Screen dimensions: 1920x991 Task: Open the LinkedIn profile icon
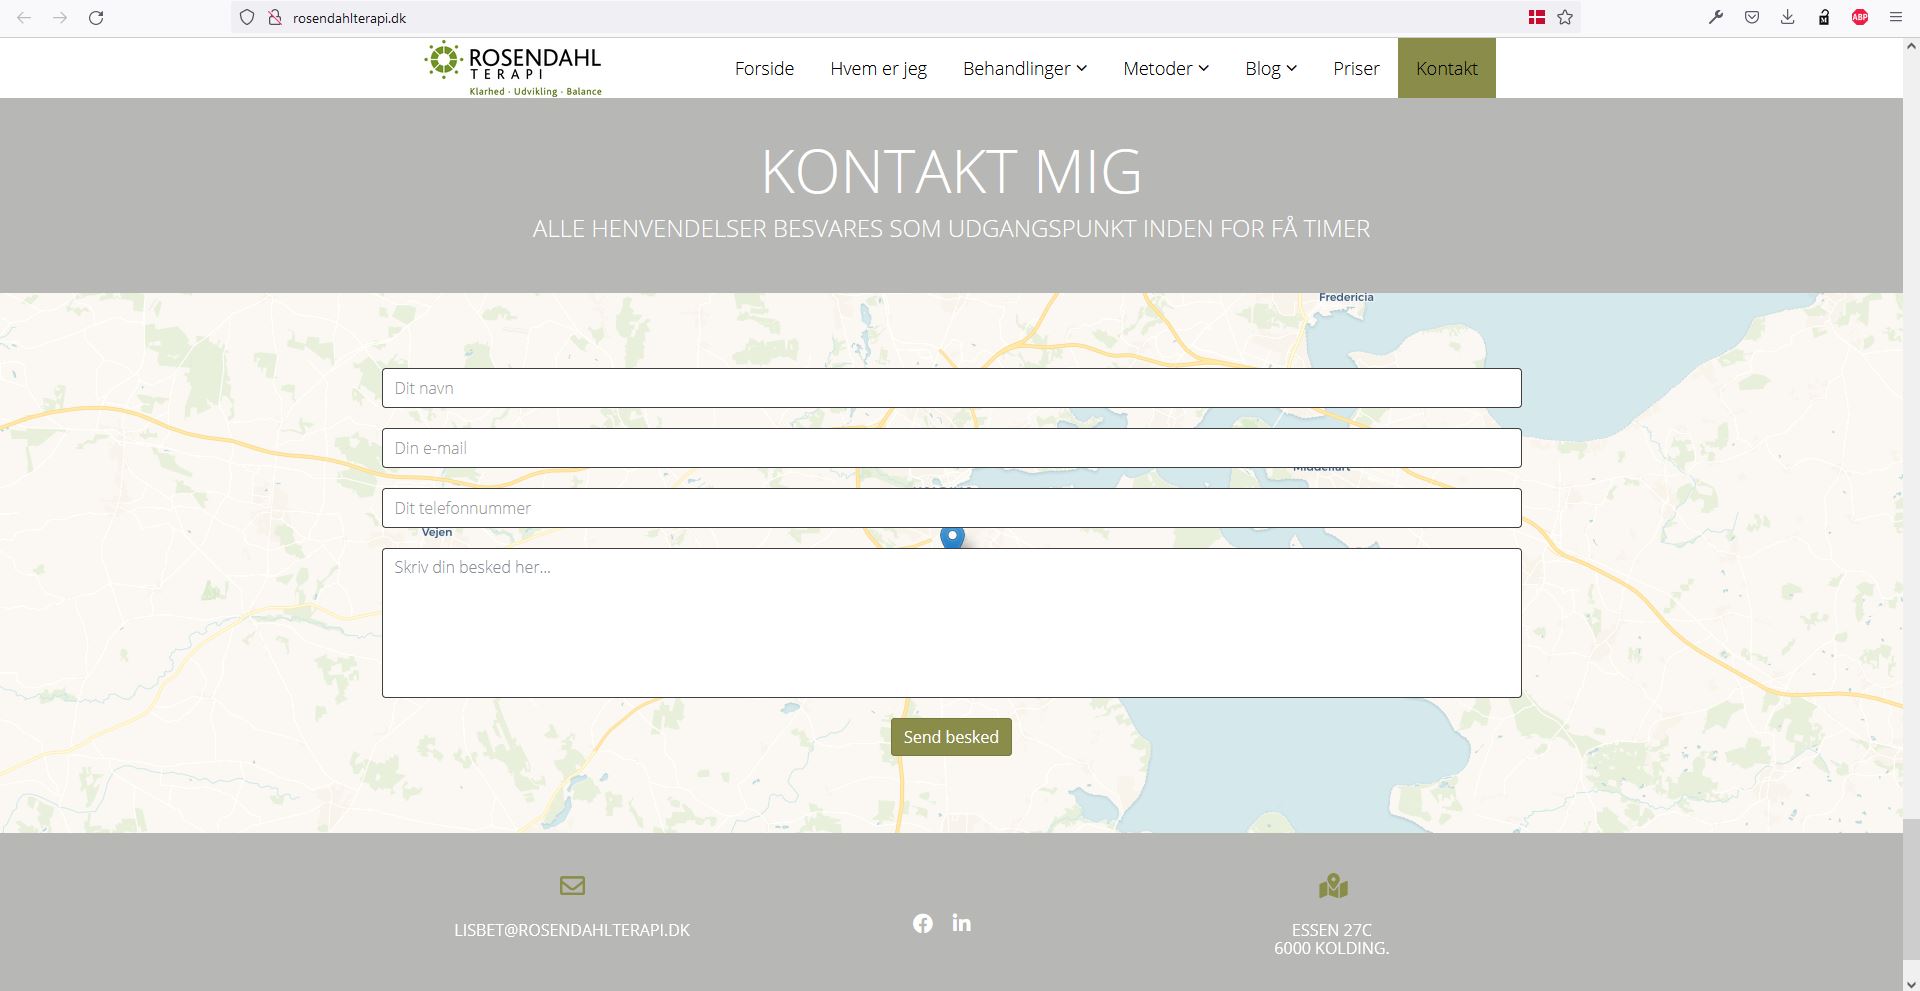(961, 923)
